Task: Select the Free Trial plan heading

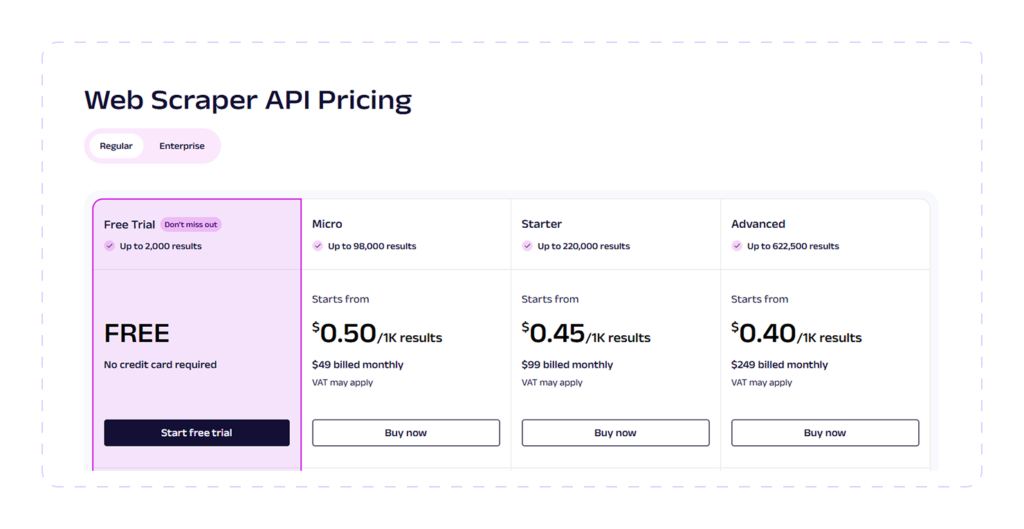Action: [129, 225]
